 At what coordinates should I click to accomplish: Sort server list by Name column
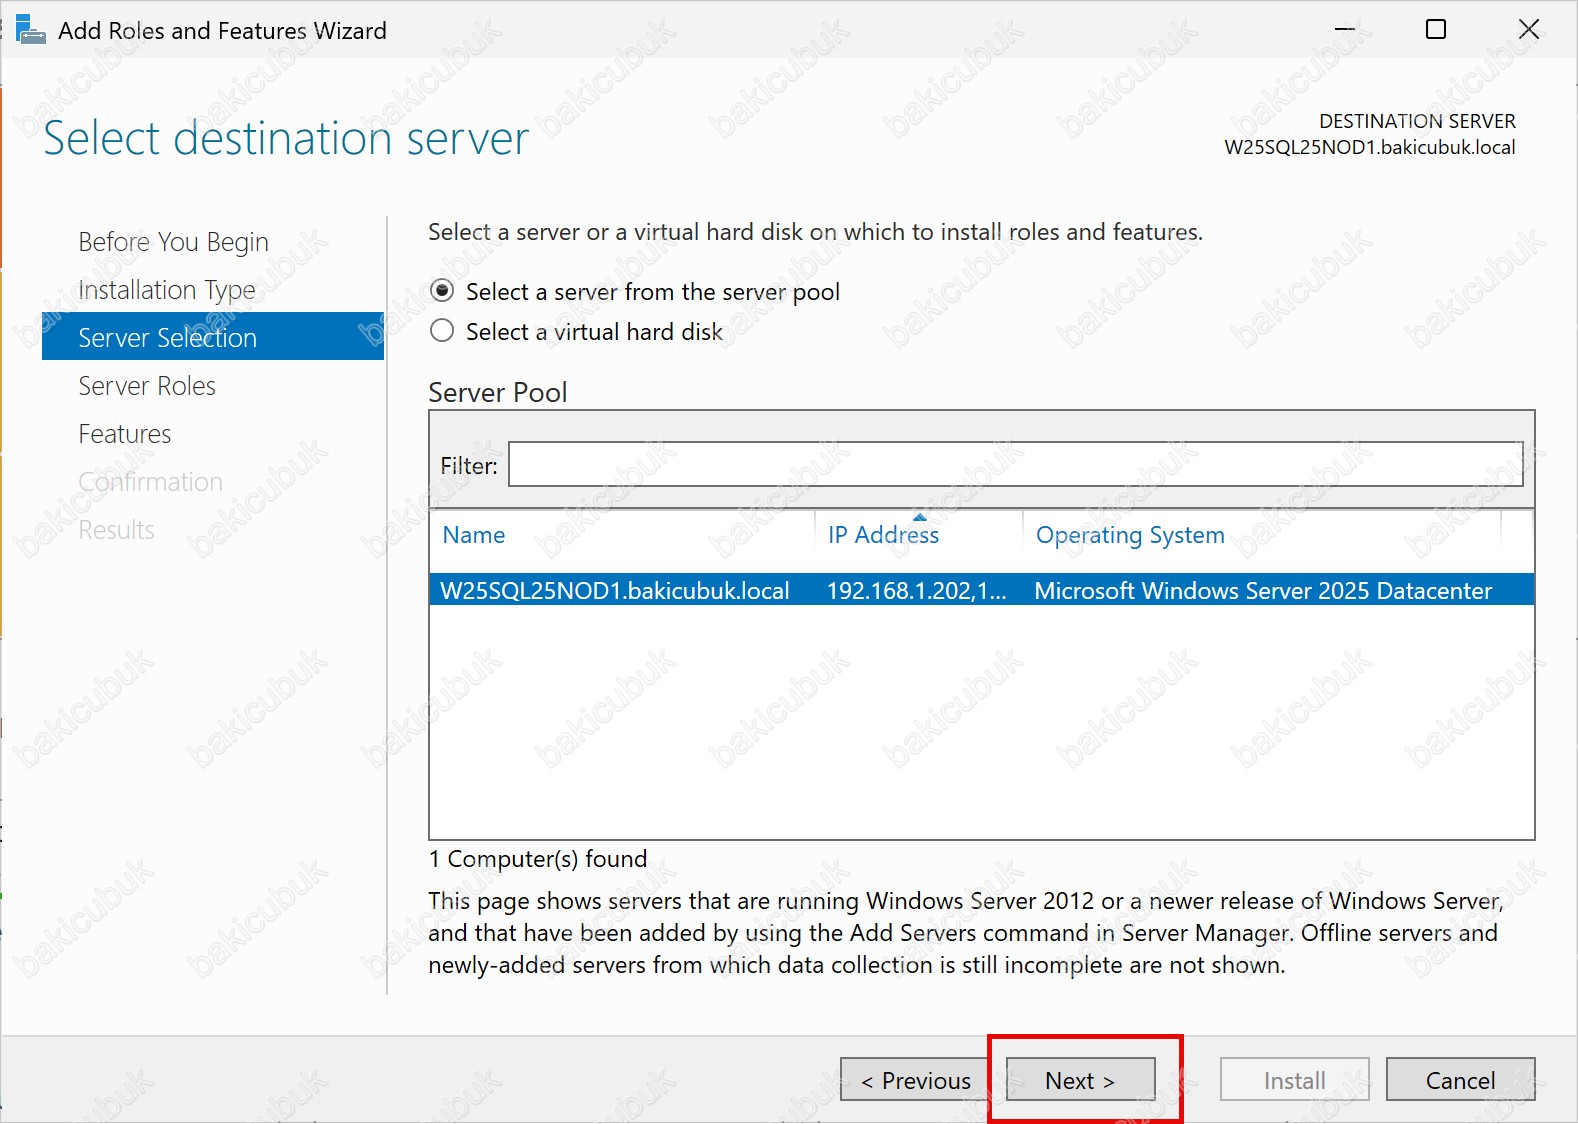[x=474, y=535]
